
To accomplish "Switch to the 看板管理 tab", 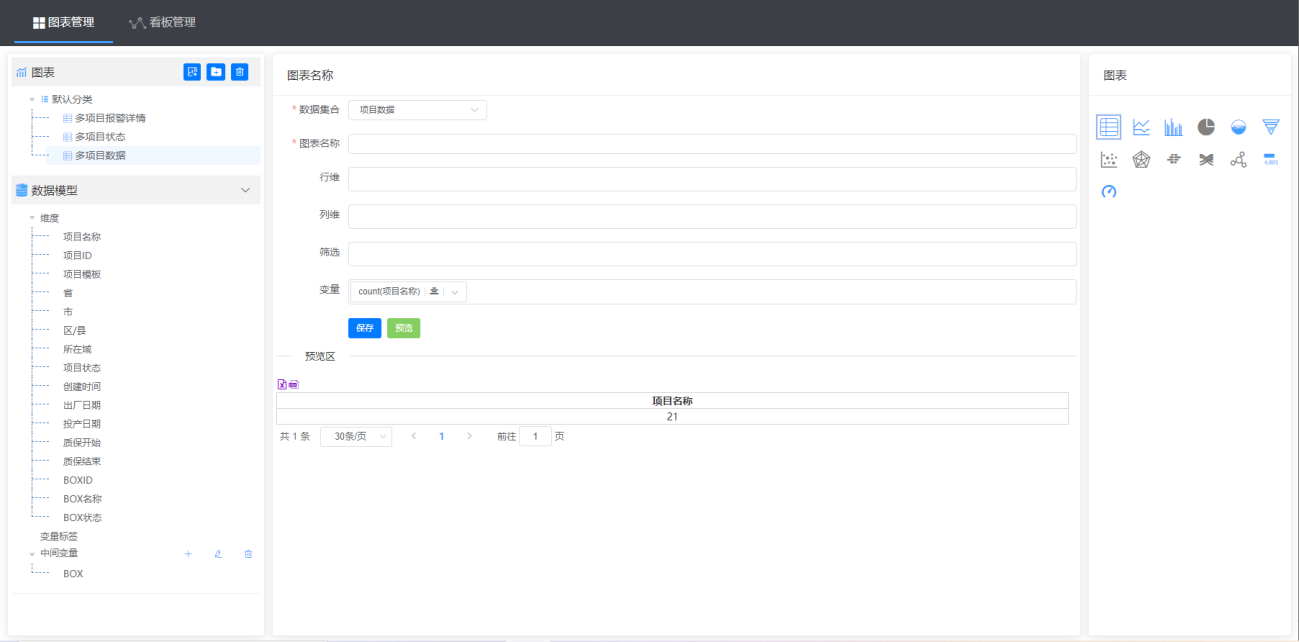I will tap(162, 22).
